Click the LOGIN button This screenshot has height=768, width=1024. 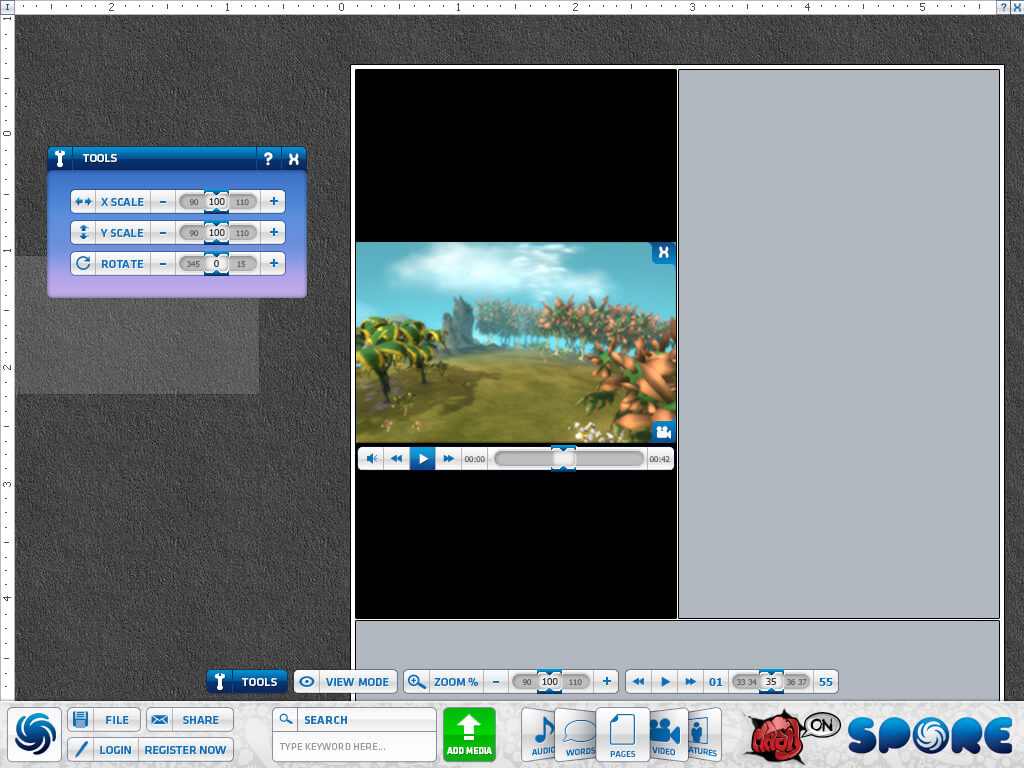102,750
